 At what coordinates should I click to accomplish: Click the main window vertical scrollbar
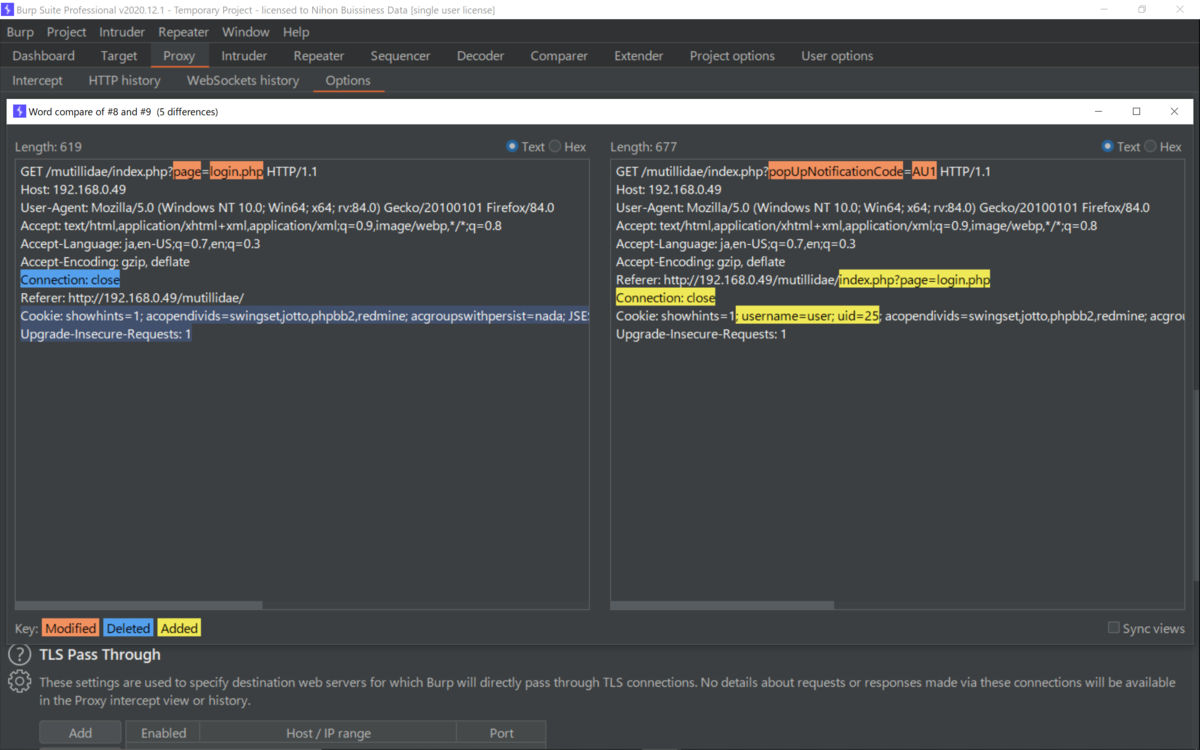click(x=1195, y=483)
